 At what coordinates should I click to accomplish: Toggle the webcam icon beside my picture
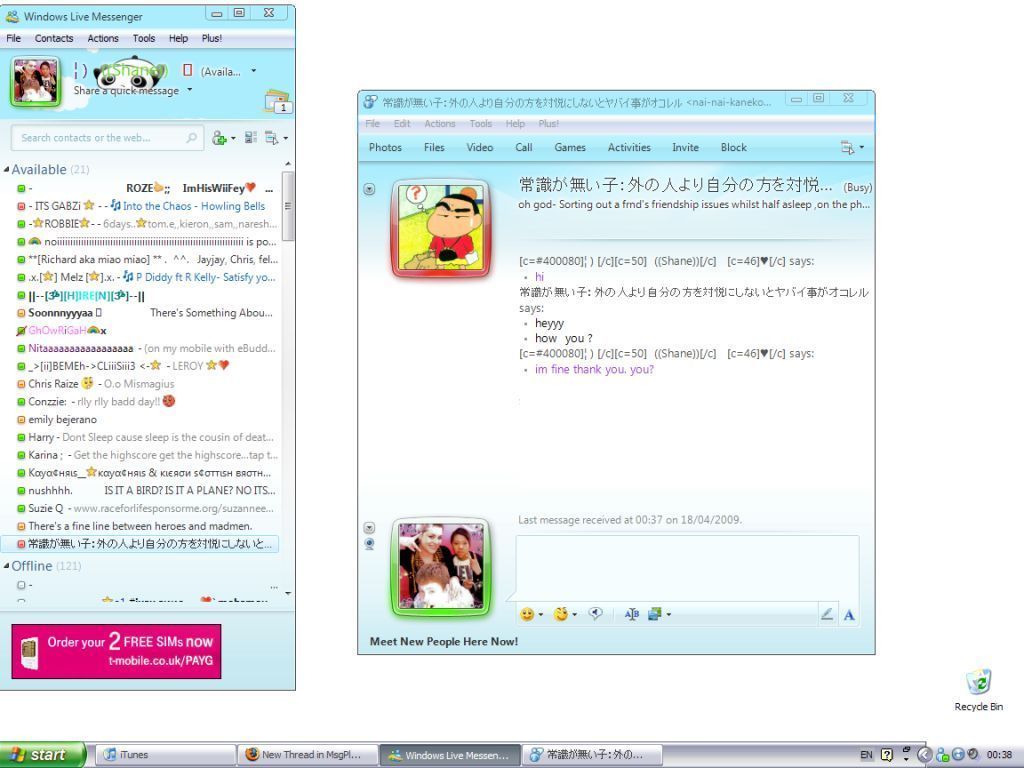[x=369, y=544]
